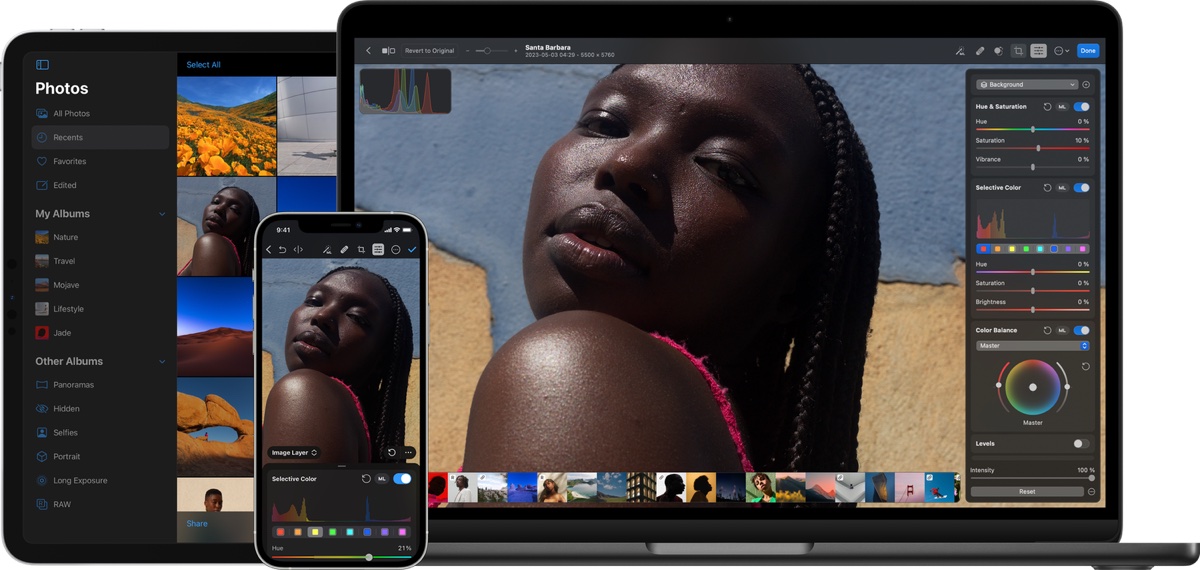Click Revert to Original on MacBook
The image size is (1200, 570).
[429, 50]
